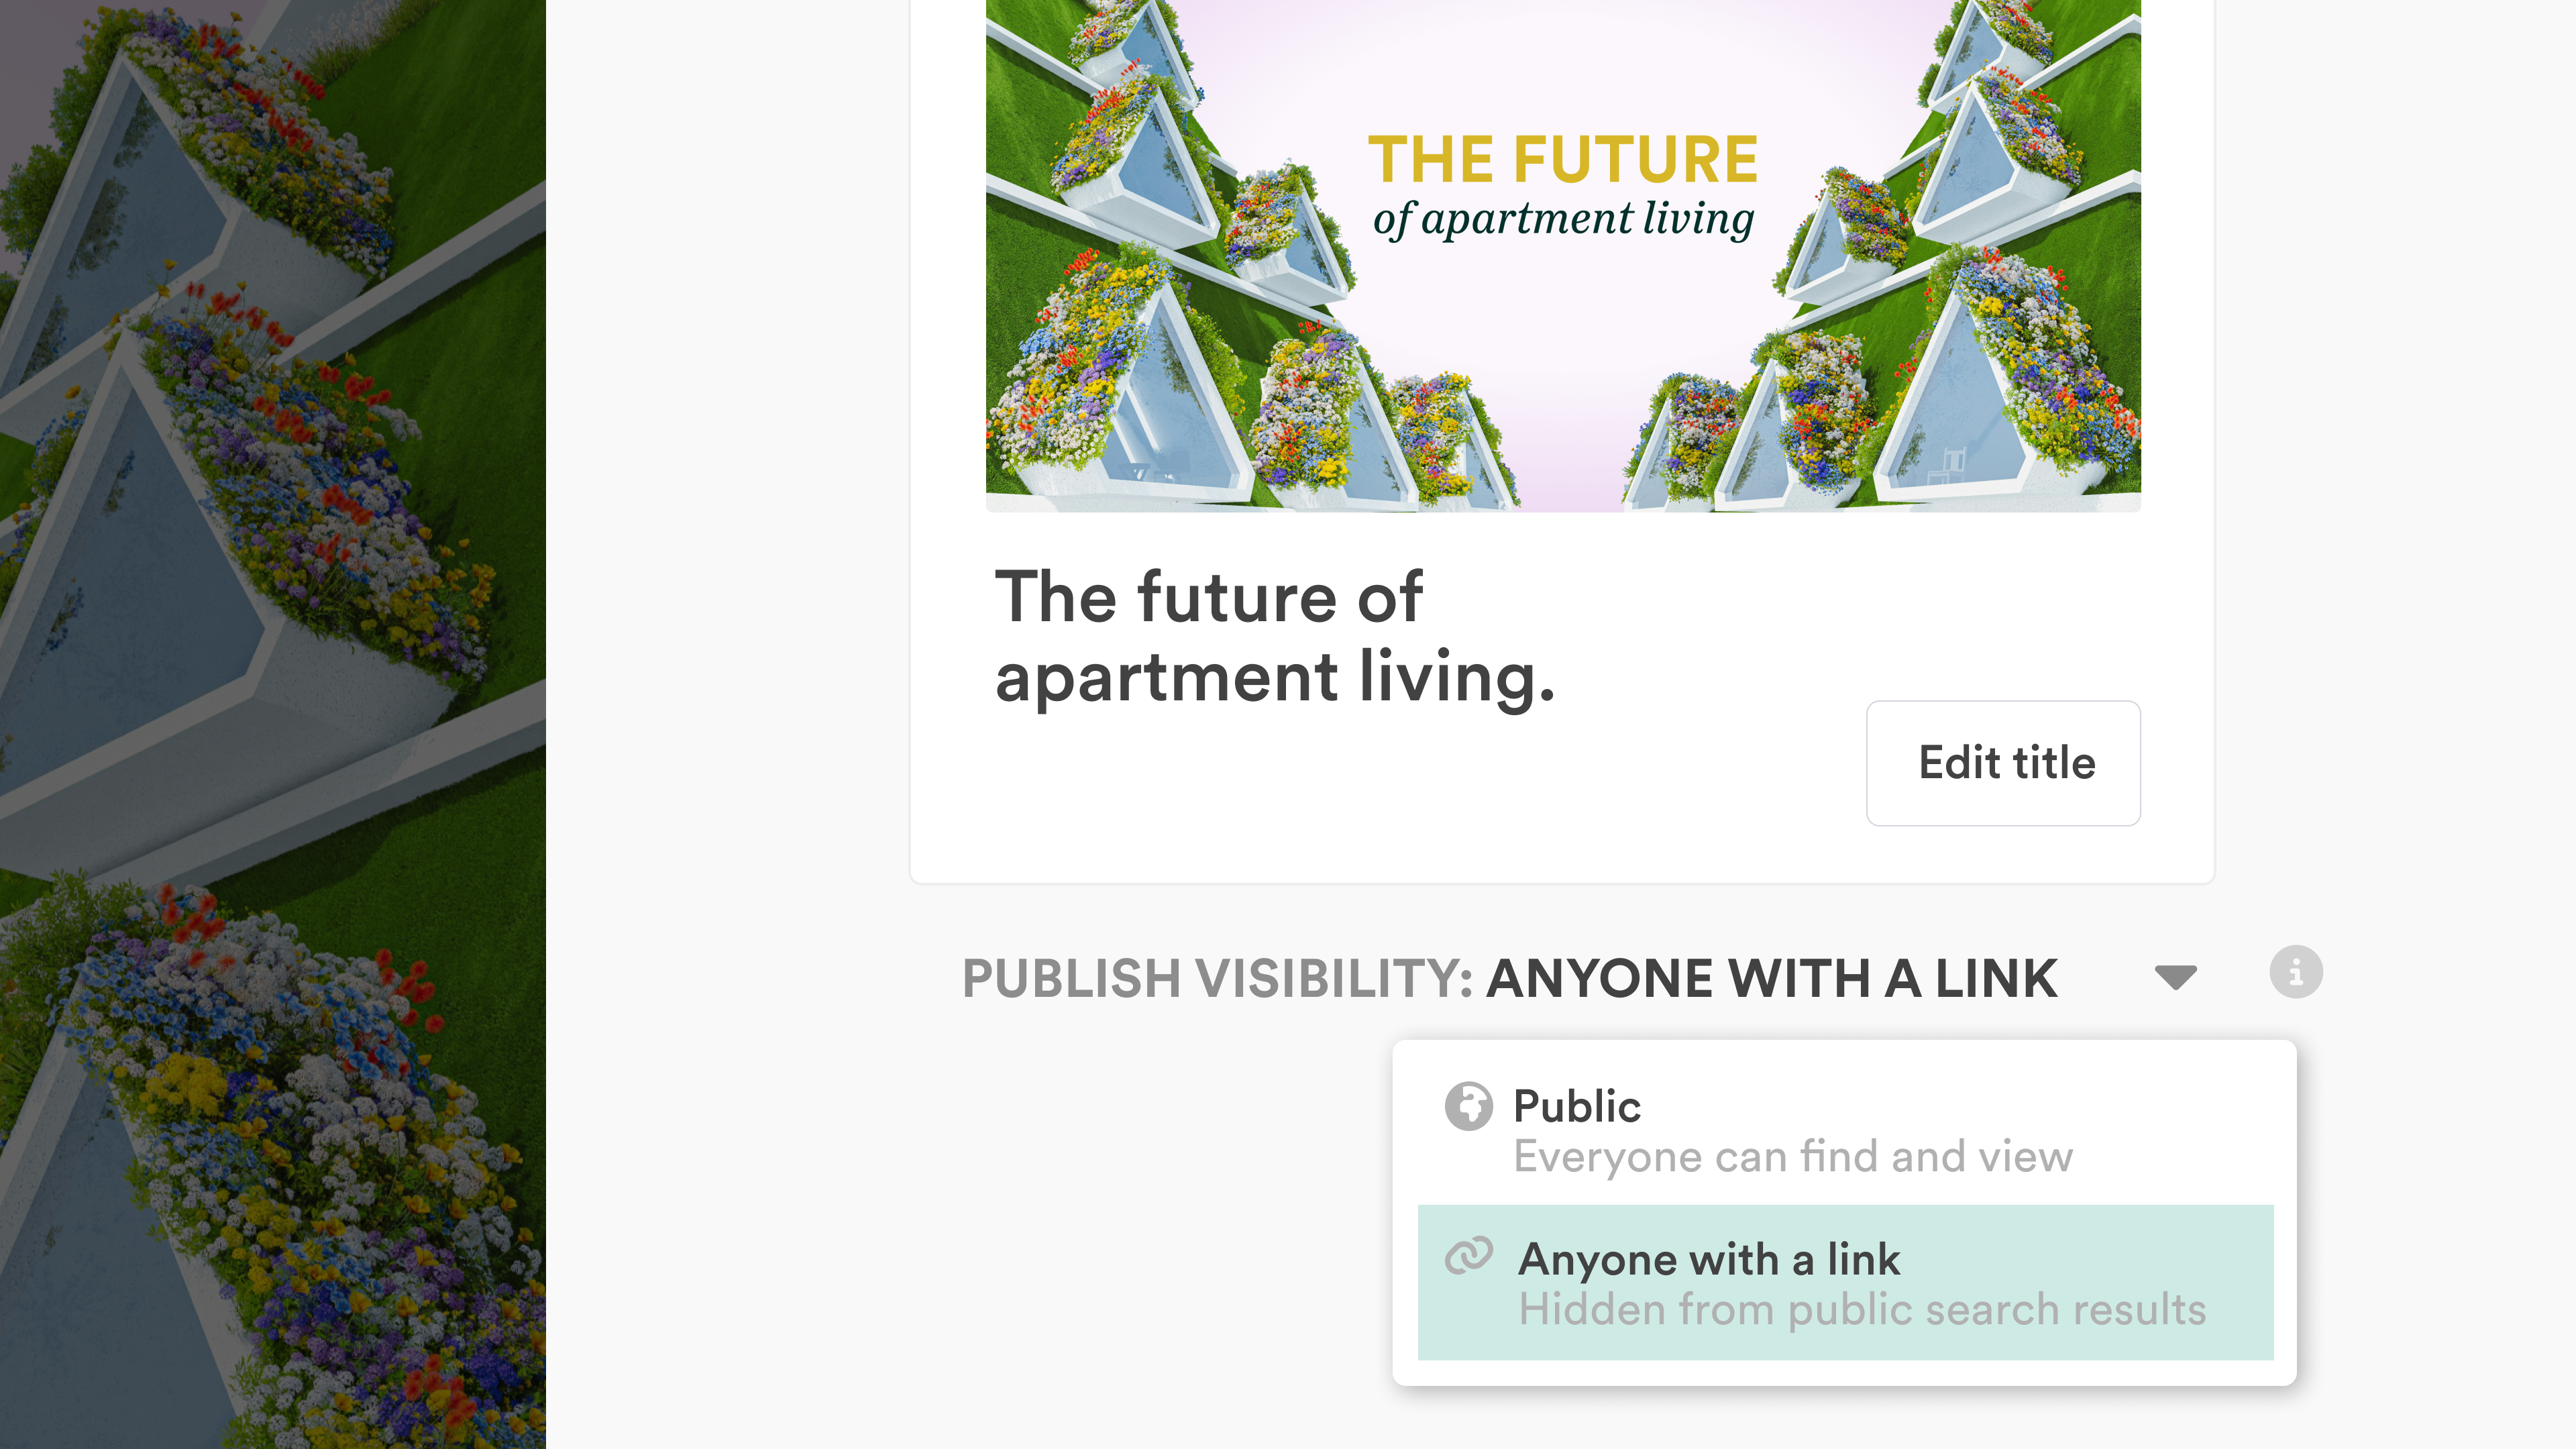Click the 'ANYONE WITH A LINK' current visibility value

pyautogui.click(x=1771, y=978)
